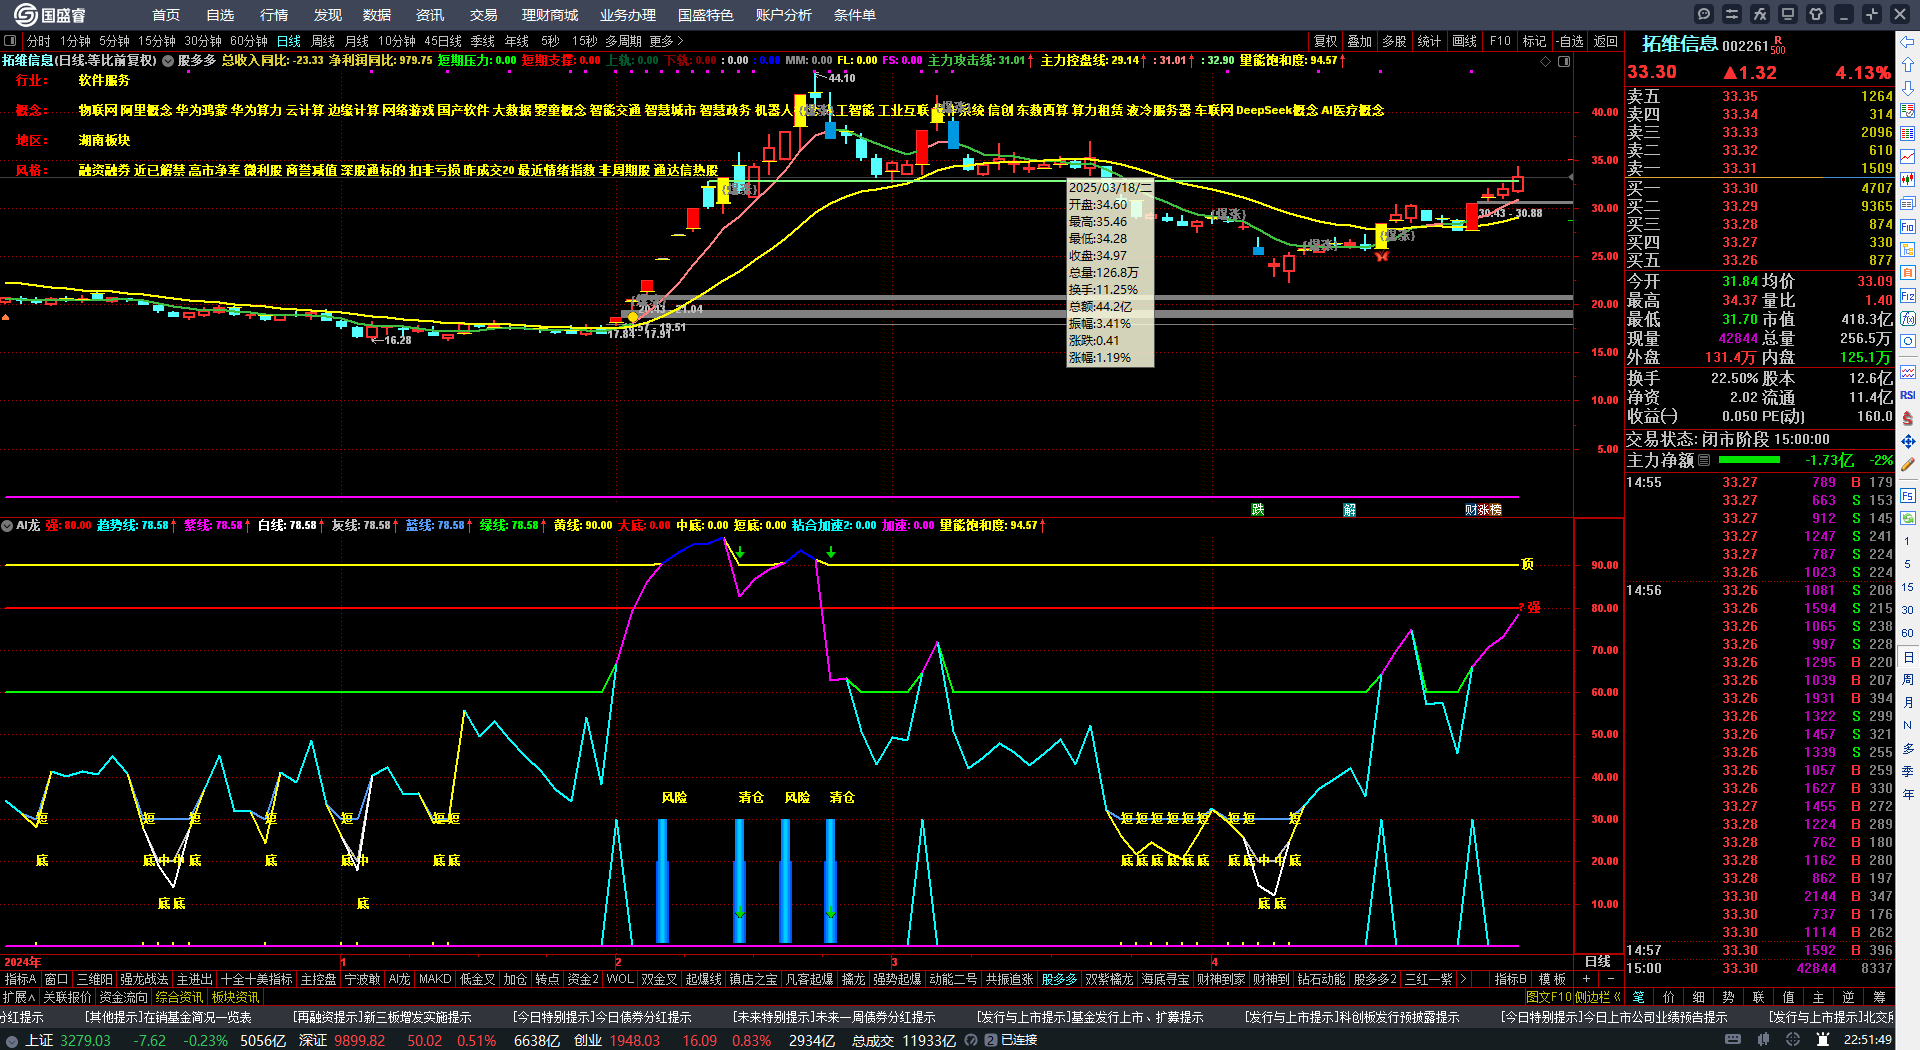Image resolution: width=1920 pixels, height=1050 pixels.
Task: Click the minus button next to 模板
Action: 1610,979
